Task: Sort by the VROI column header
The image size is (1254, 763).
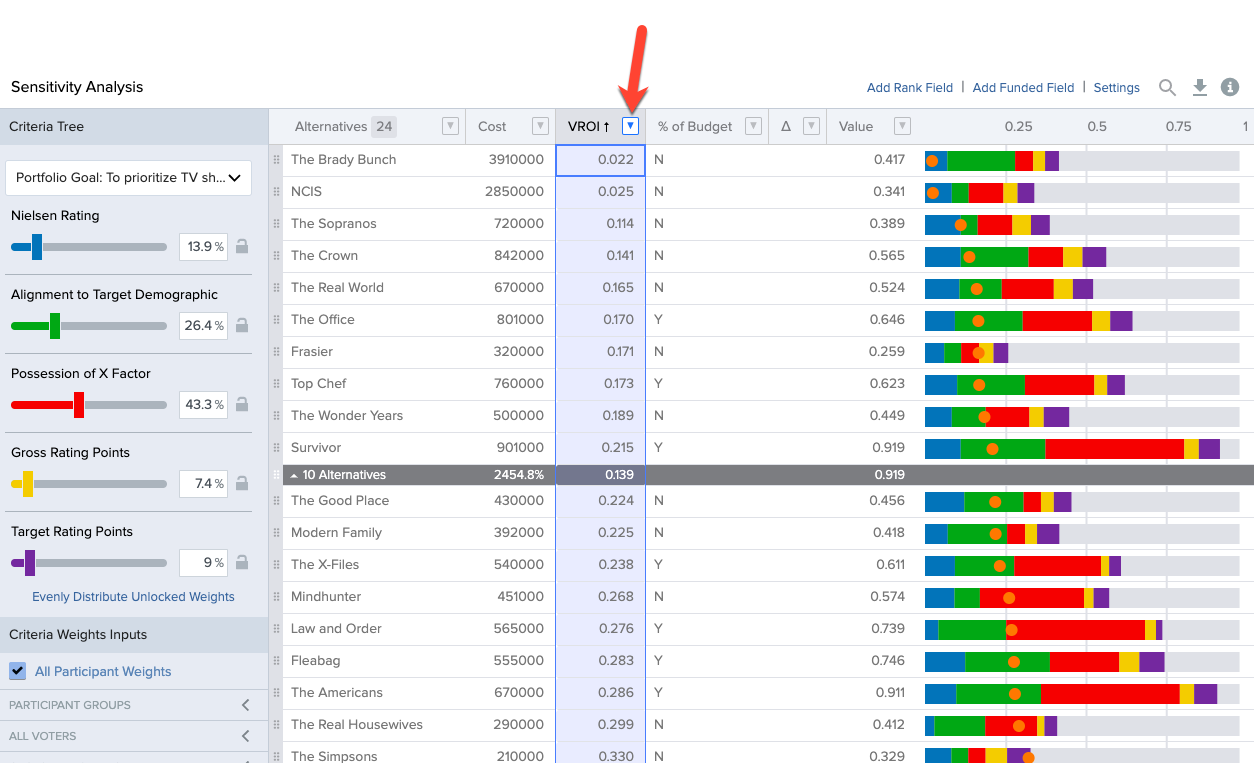Action: tap(588, 127)
